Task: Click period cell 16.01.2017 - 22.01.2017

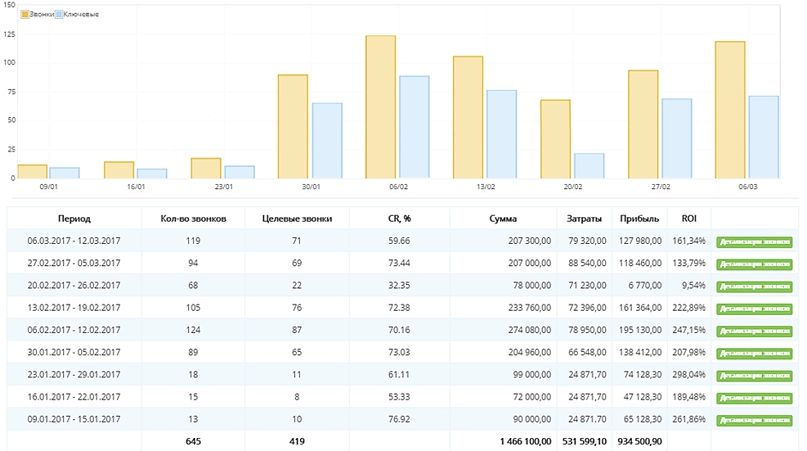Action: tap(74, 397)
